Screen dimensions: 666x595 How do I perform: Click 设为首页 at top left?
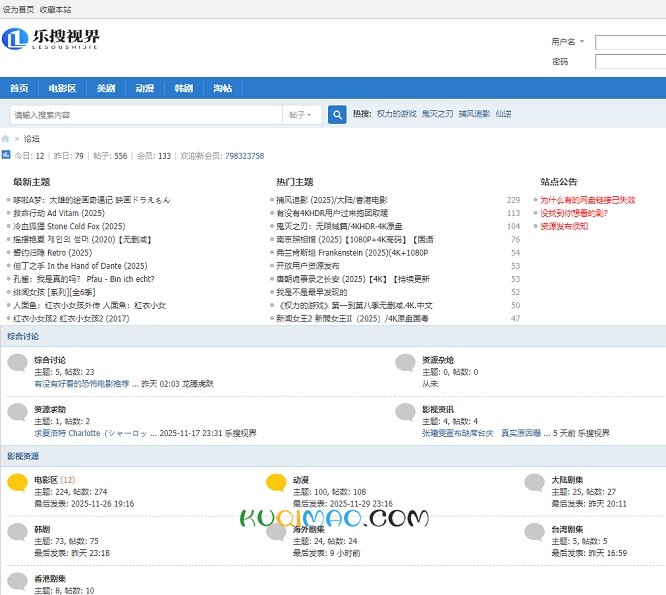pos(18,9)
